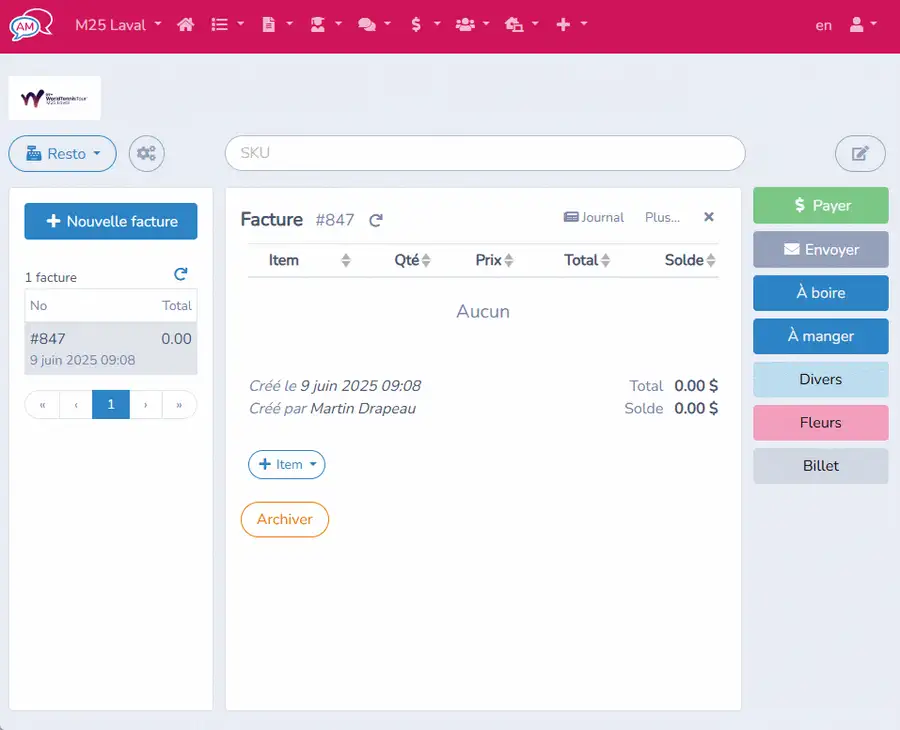The width and height of the screenshot is (900, 730).
Task: Refresh the invoice list
Action: (181, 274)
